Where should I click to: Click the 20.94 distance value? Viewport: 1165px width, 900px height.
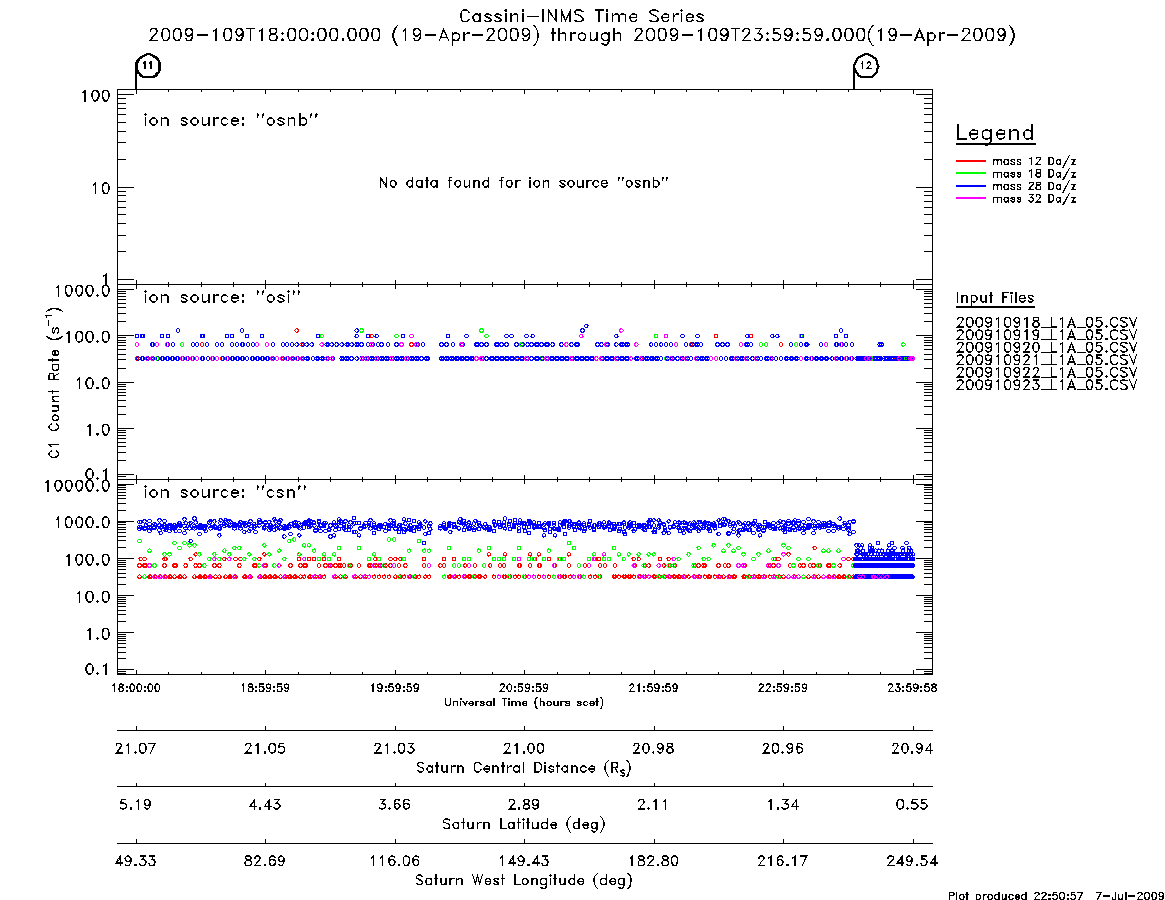click(912, 748)
